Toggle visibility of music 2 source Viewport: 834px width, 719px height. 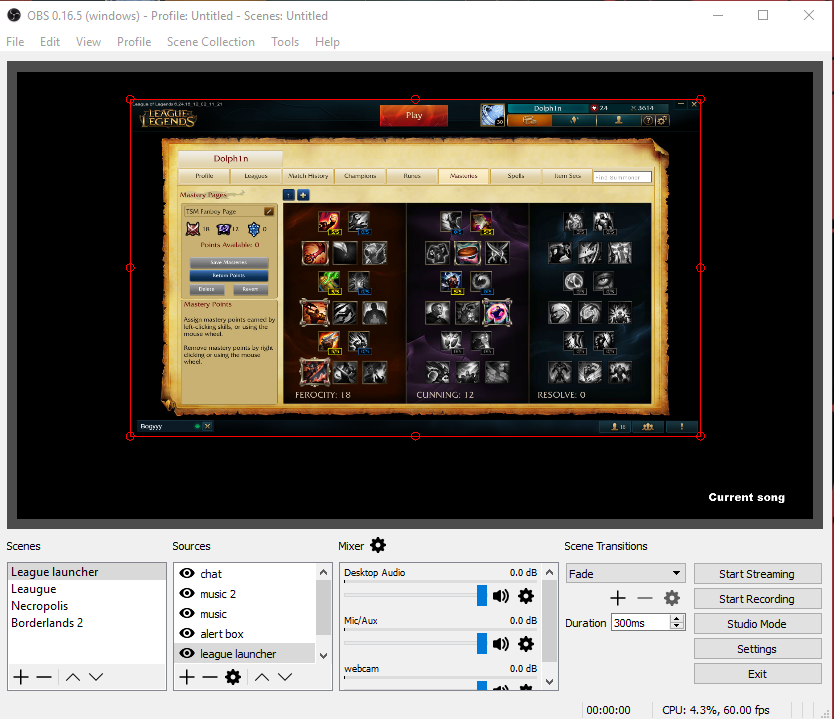(x=187, y=593)
